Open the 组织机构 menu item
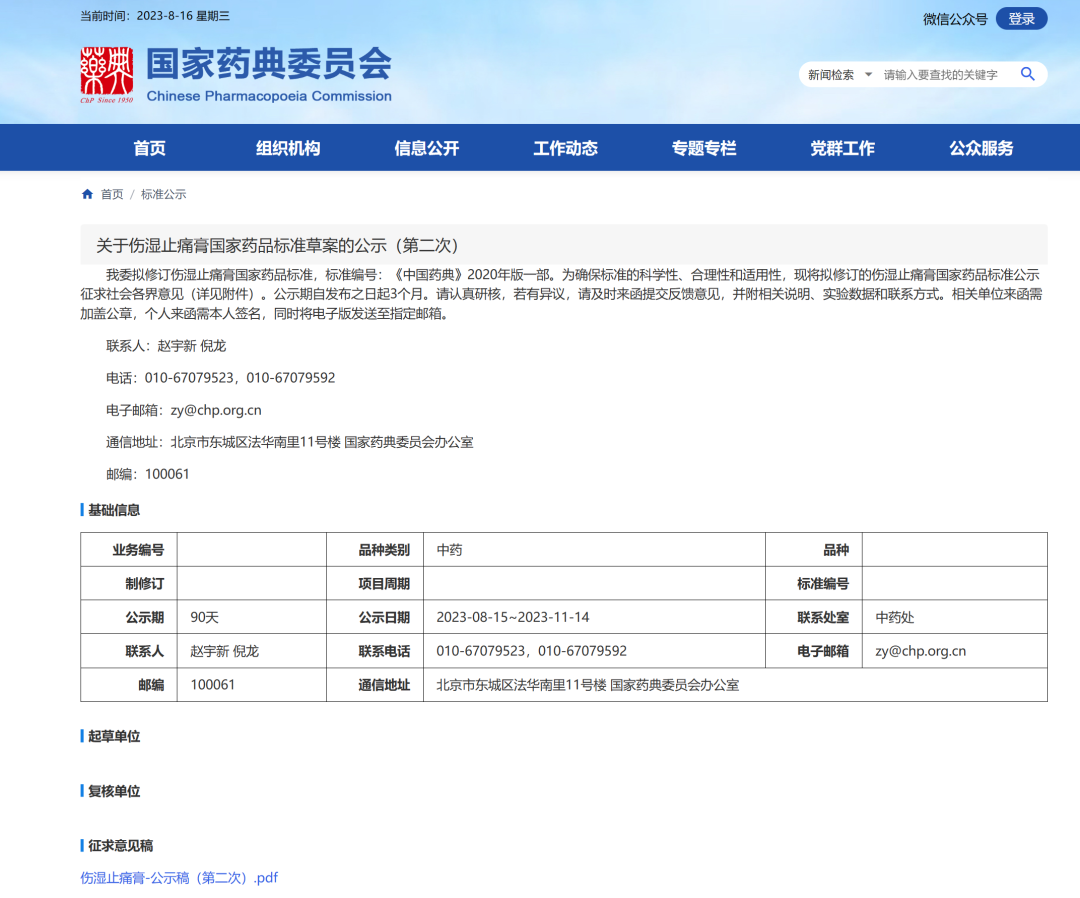 tap(288, 148)
